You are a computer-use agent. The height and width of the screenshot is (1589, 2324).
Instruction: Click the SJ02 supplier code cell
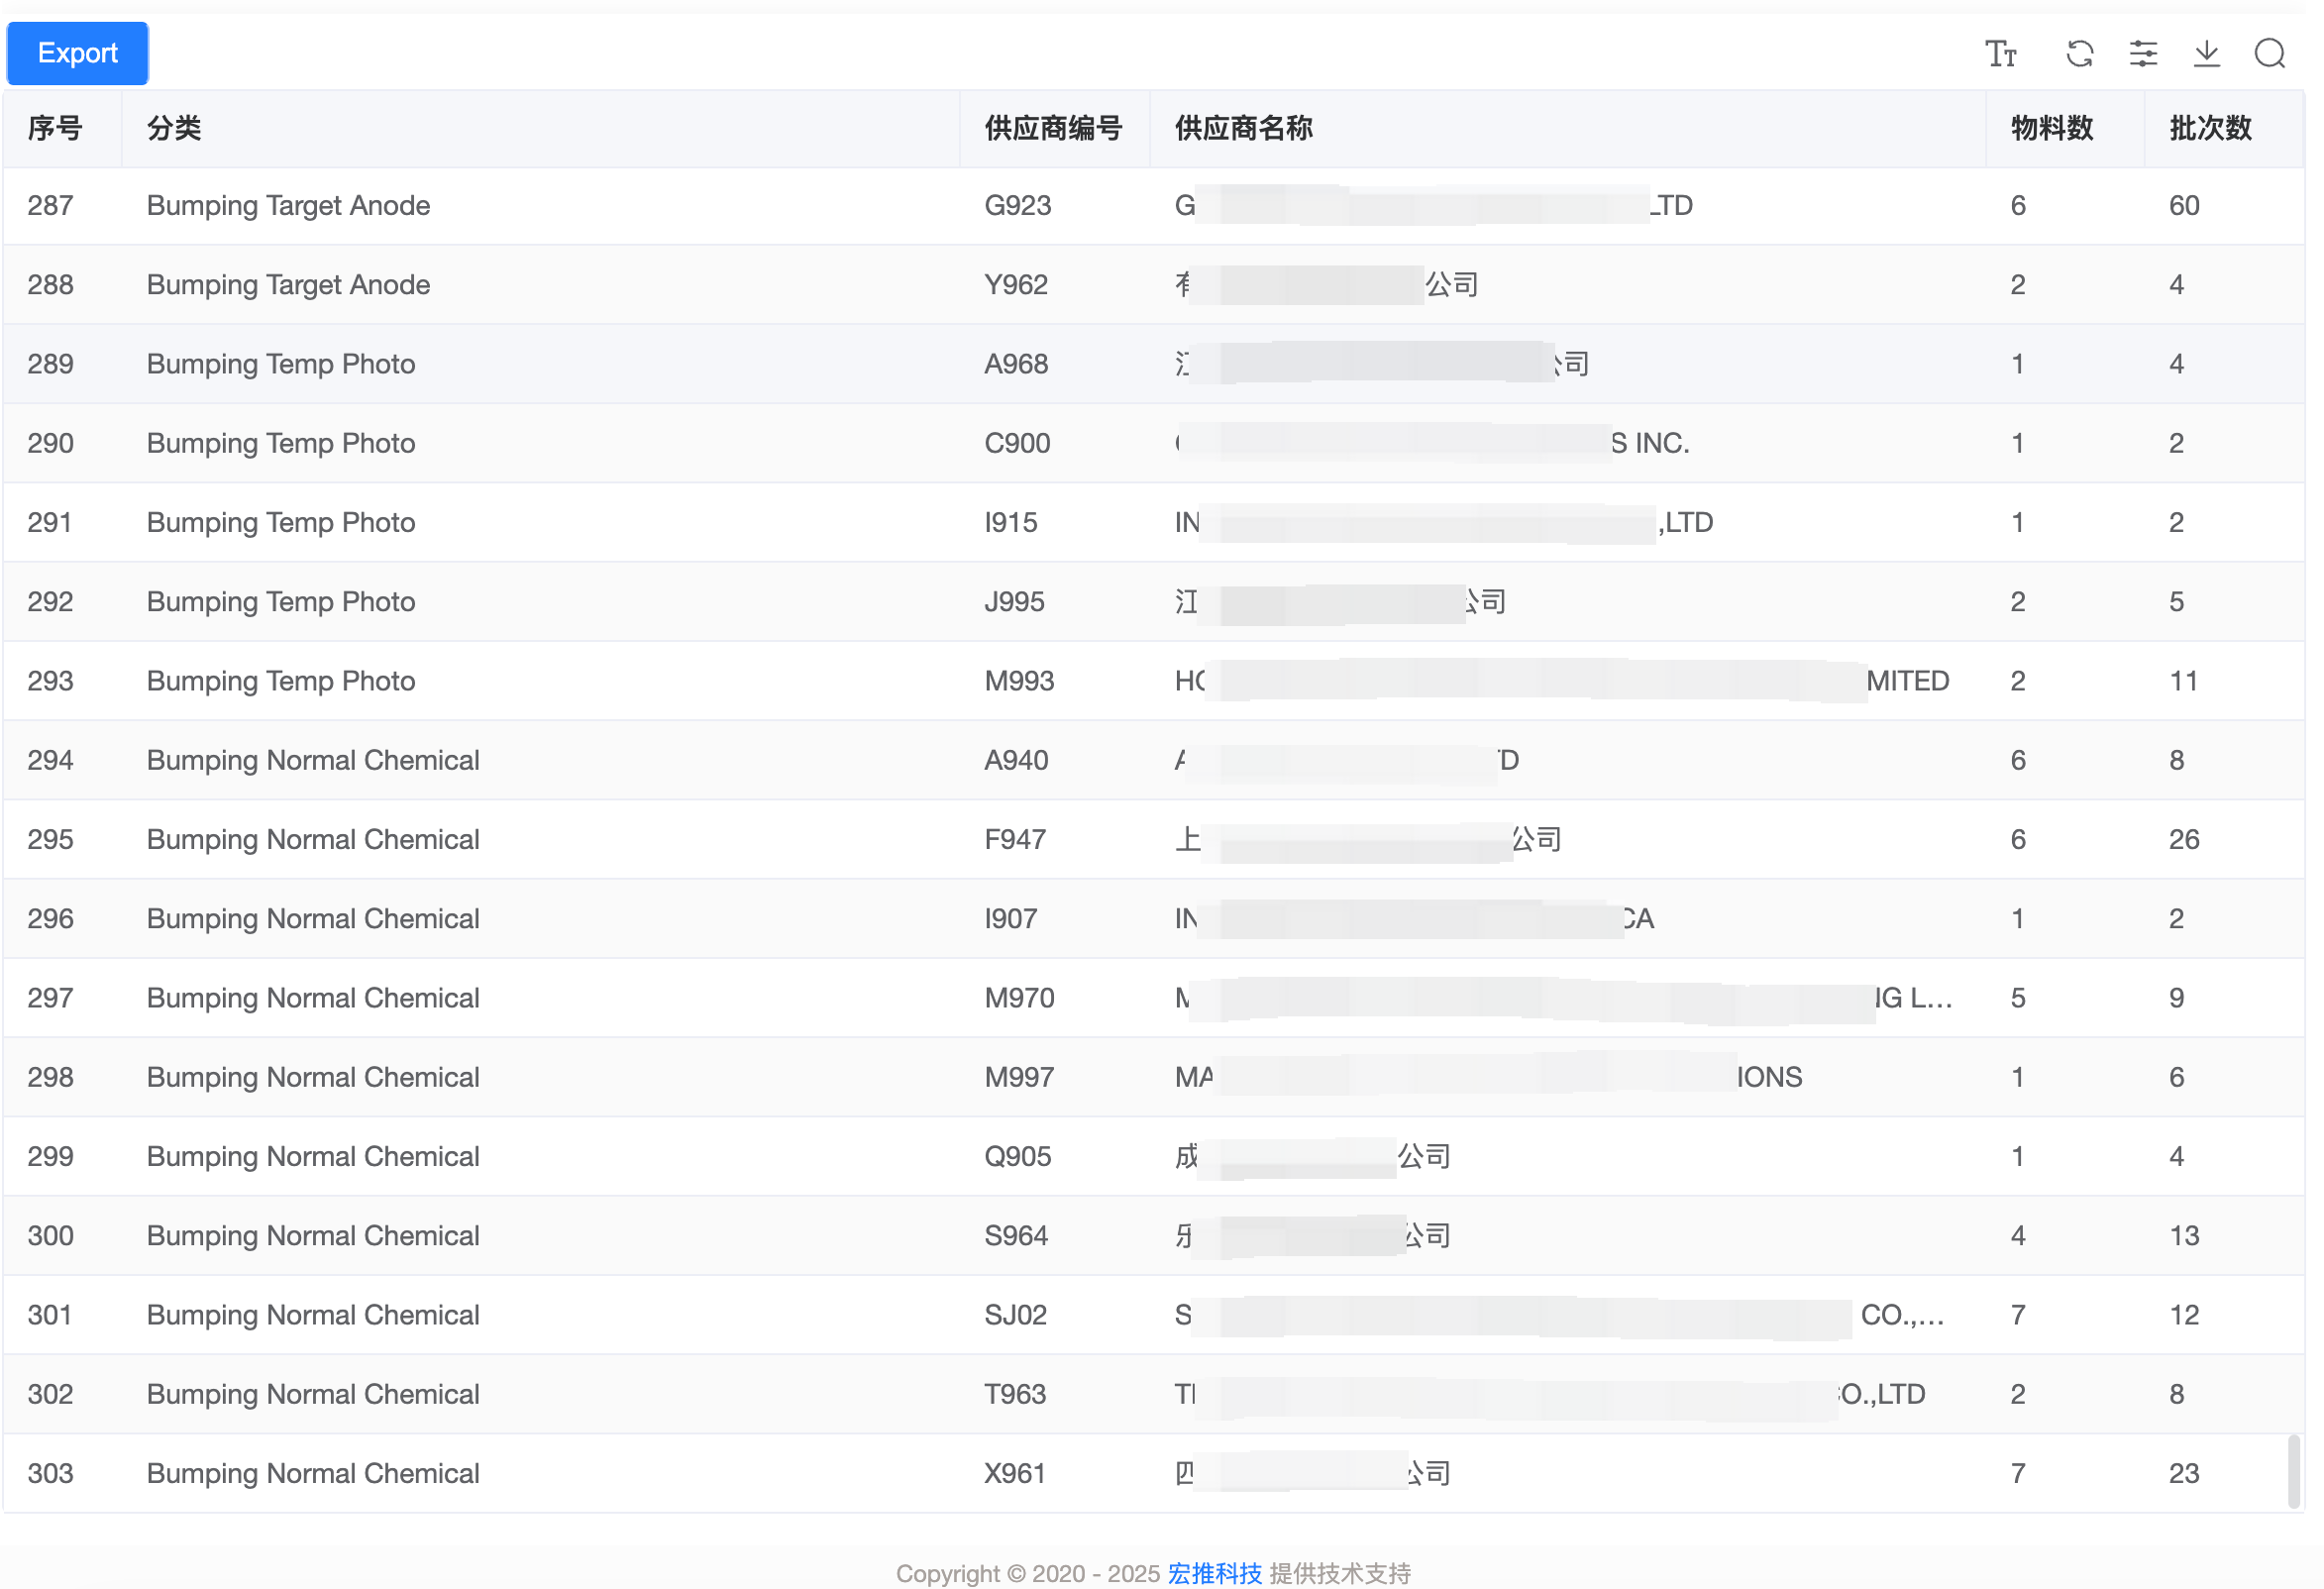click(x=1015, y=1315)
